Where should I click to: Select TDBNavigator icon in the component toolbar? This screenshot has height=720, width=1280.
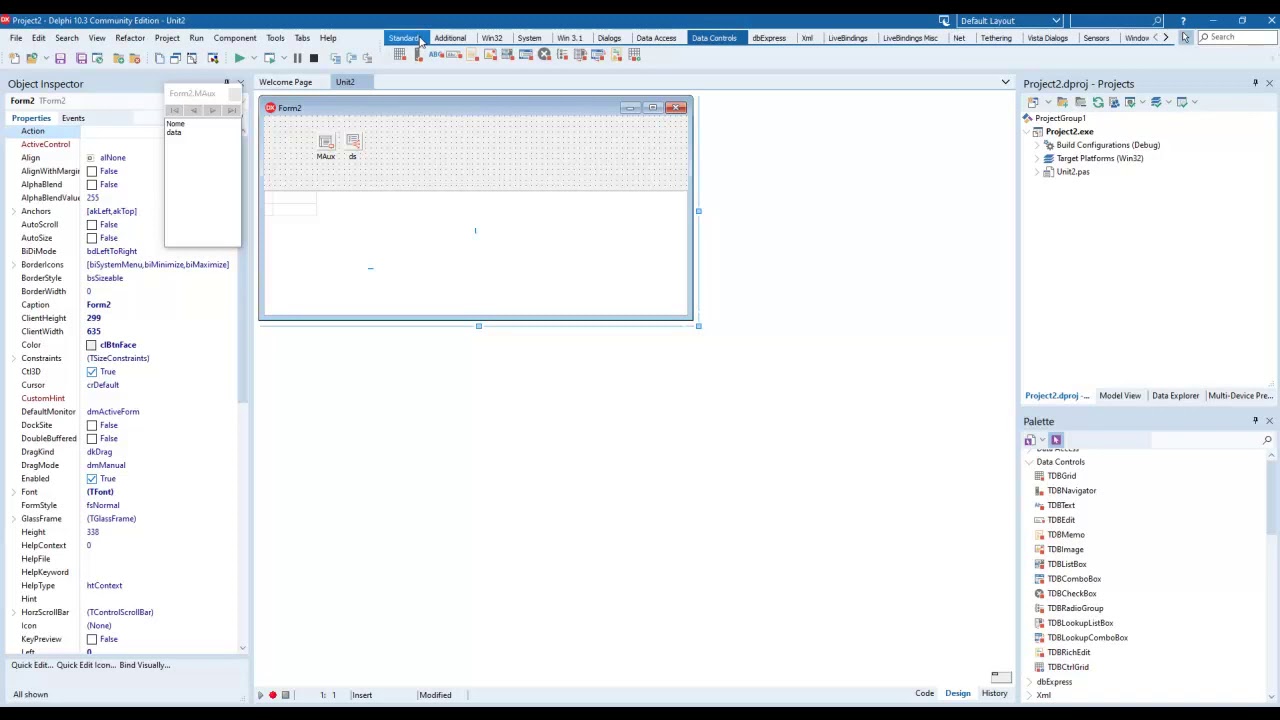coord(418,55)
